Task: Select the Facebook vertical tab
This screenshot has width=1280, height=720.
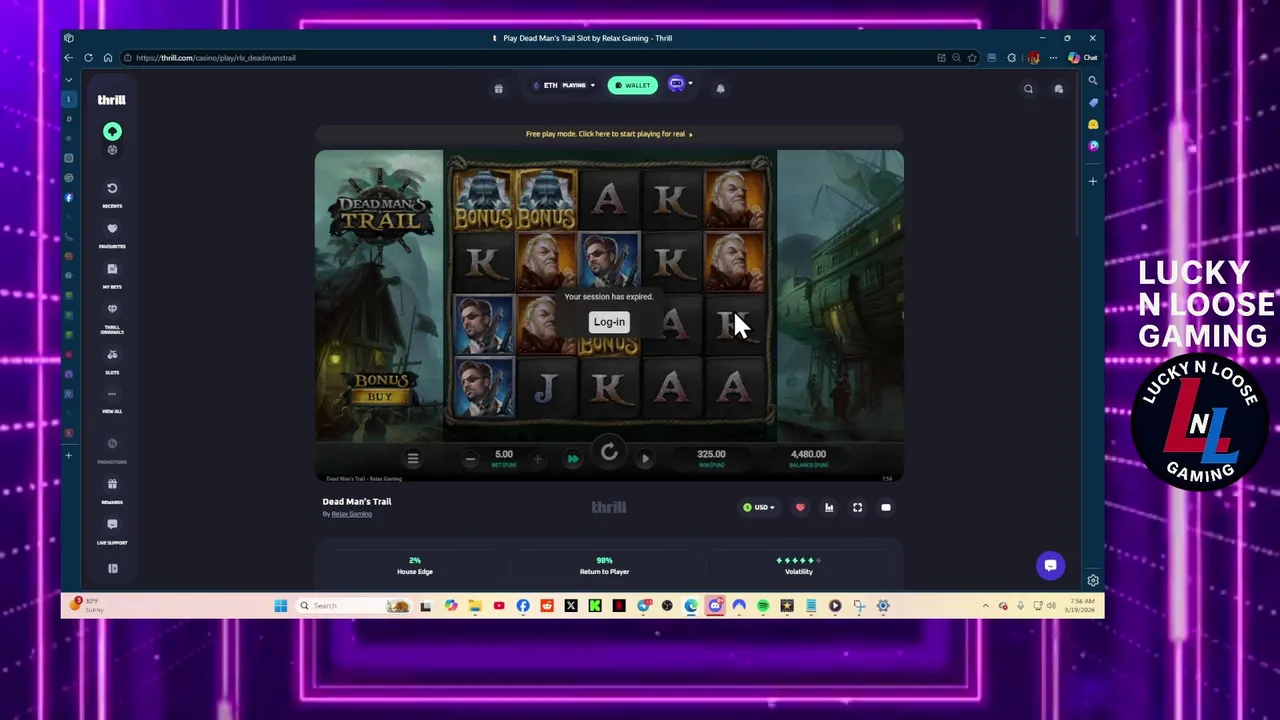Action: click(69, 197)
